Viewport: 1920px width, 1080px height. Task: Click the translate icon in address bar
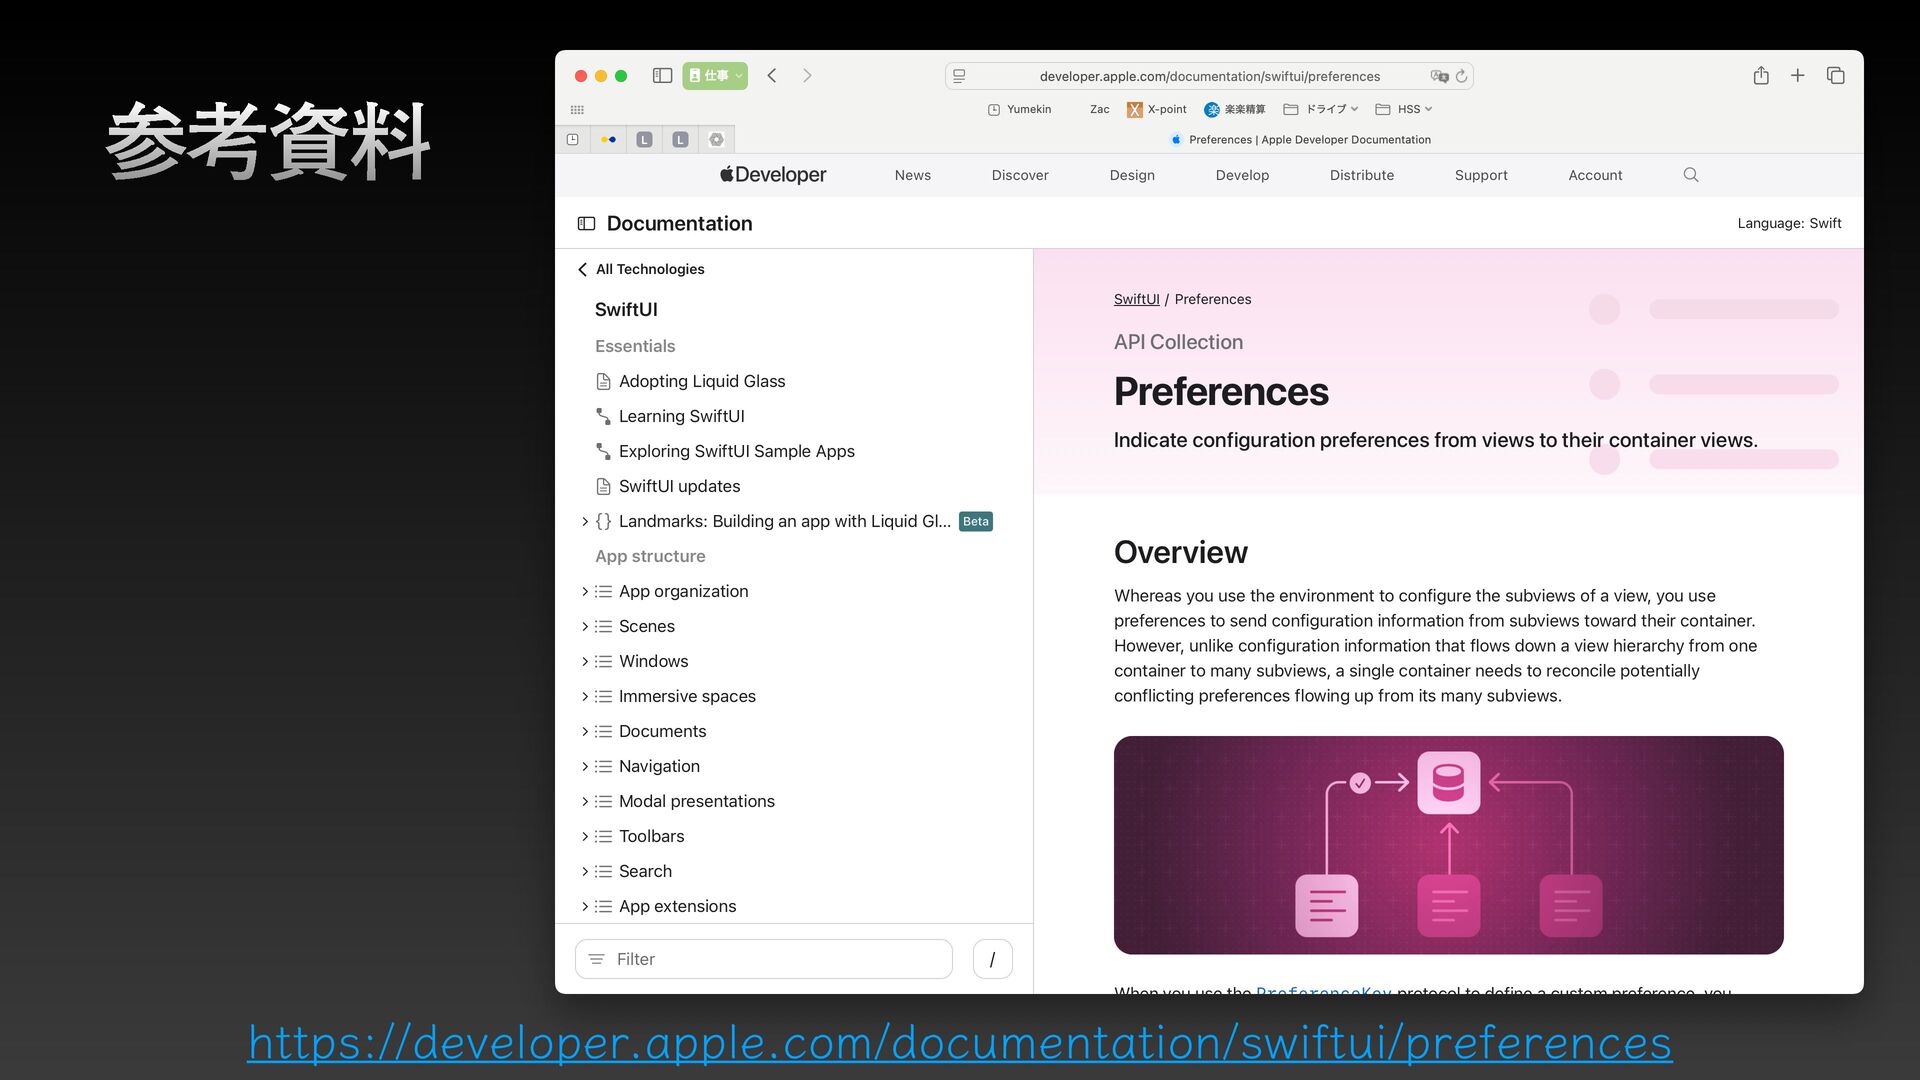1439,76
